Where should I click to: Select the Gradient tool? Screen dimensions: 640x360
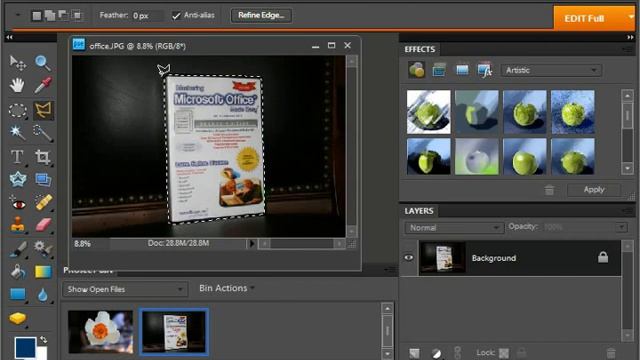pyautogui.click(x=42, y=271)
